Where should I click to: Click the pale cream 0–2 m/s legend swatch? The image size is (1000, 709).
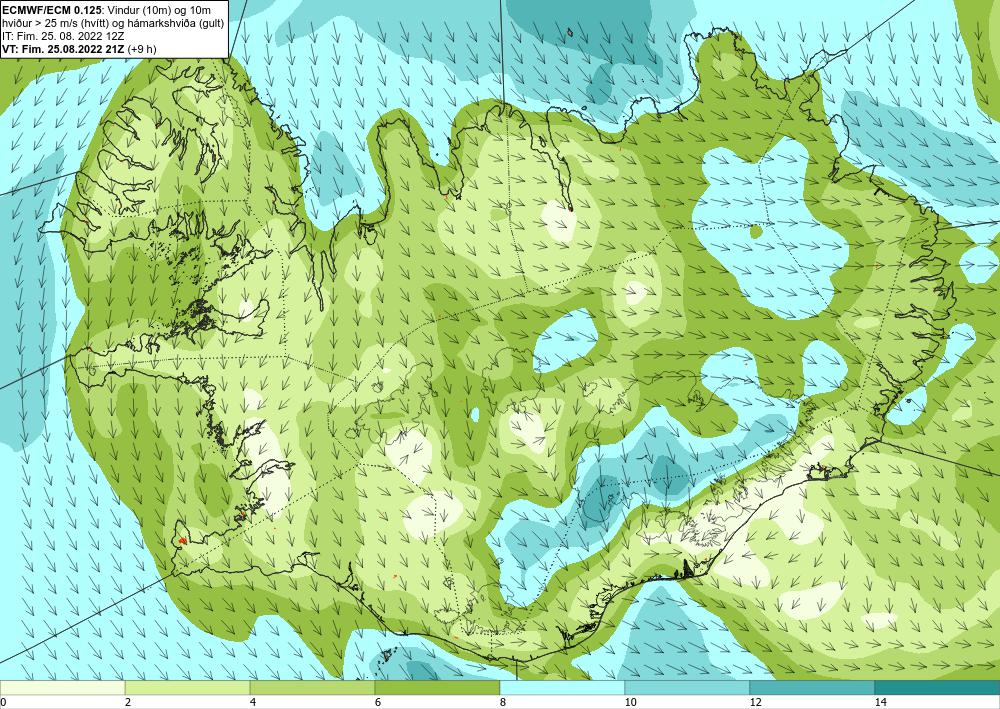[62, 687]
